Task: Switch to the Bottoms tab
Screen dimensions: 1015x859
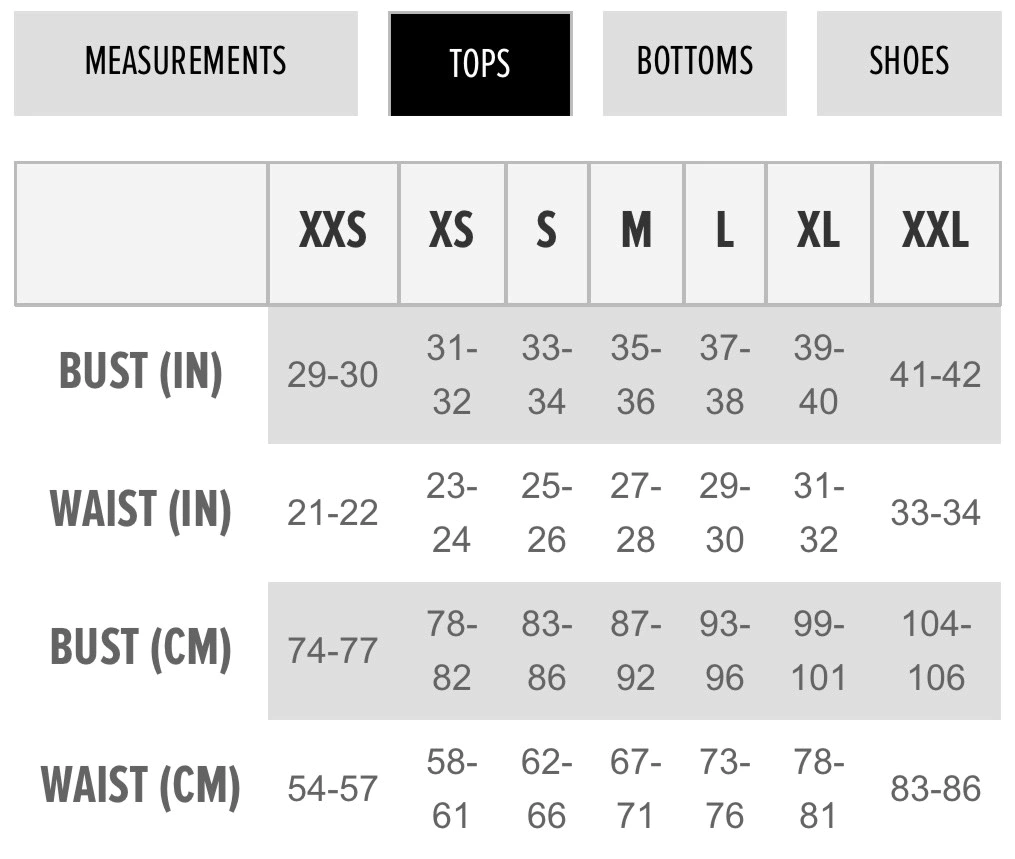Action: point(695,63)
